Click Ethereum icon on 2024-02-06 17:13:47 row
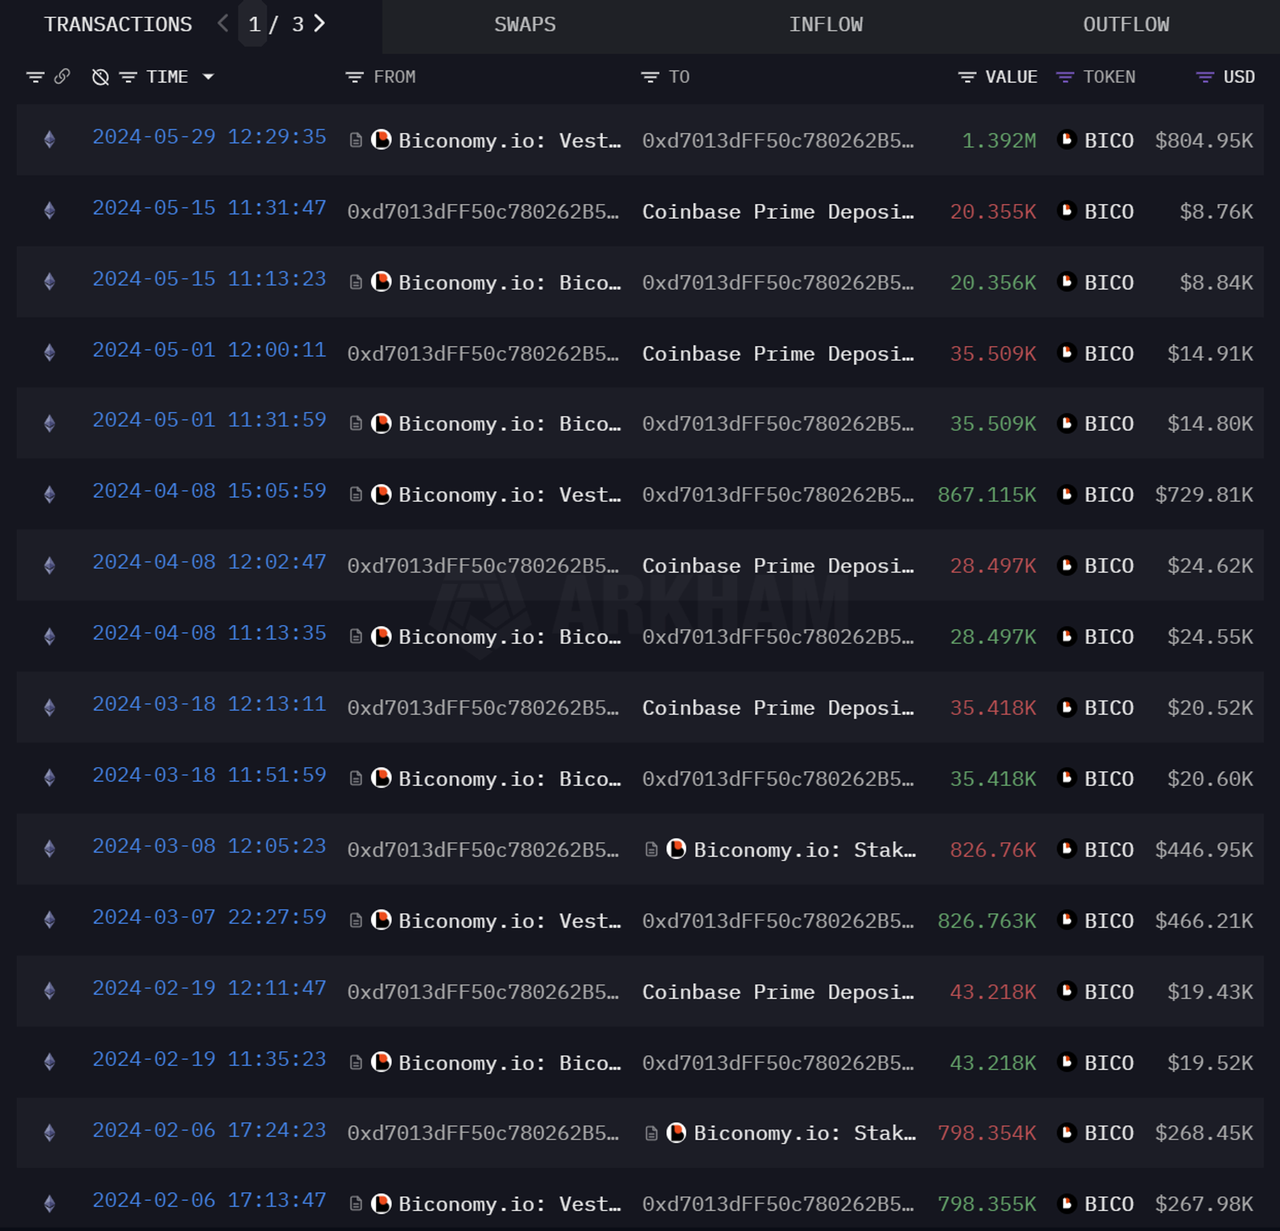 coord(50,1204)
